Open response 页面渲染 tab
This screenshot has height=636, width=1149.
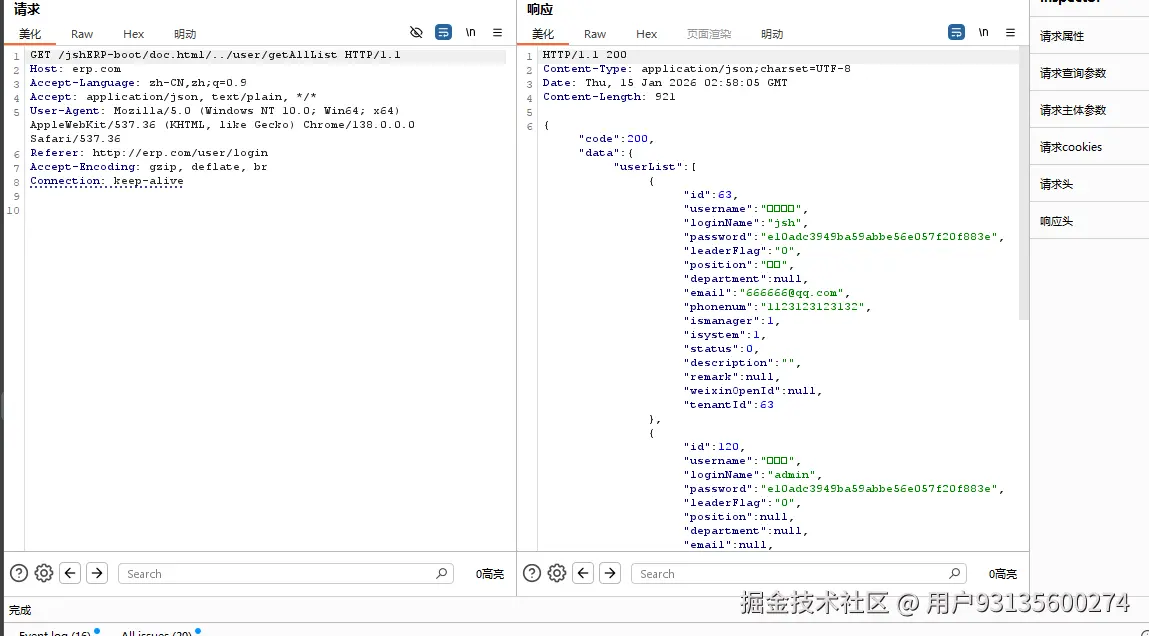(x=709, y=34)
